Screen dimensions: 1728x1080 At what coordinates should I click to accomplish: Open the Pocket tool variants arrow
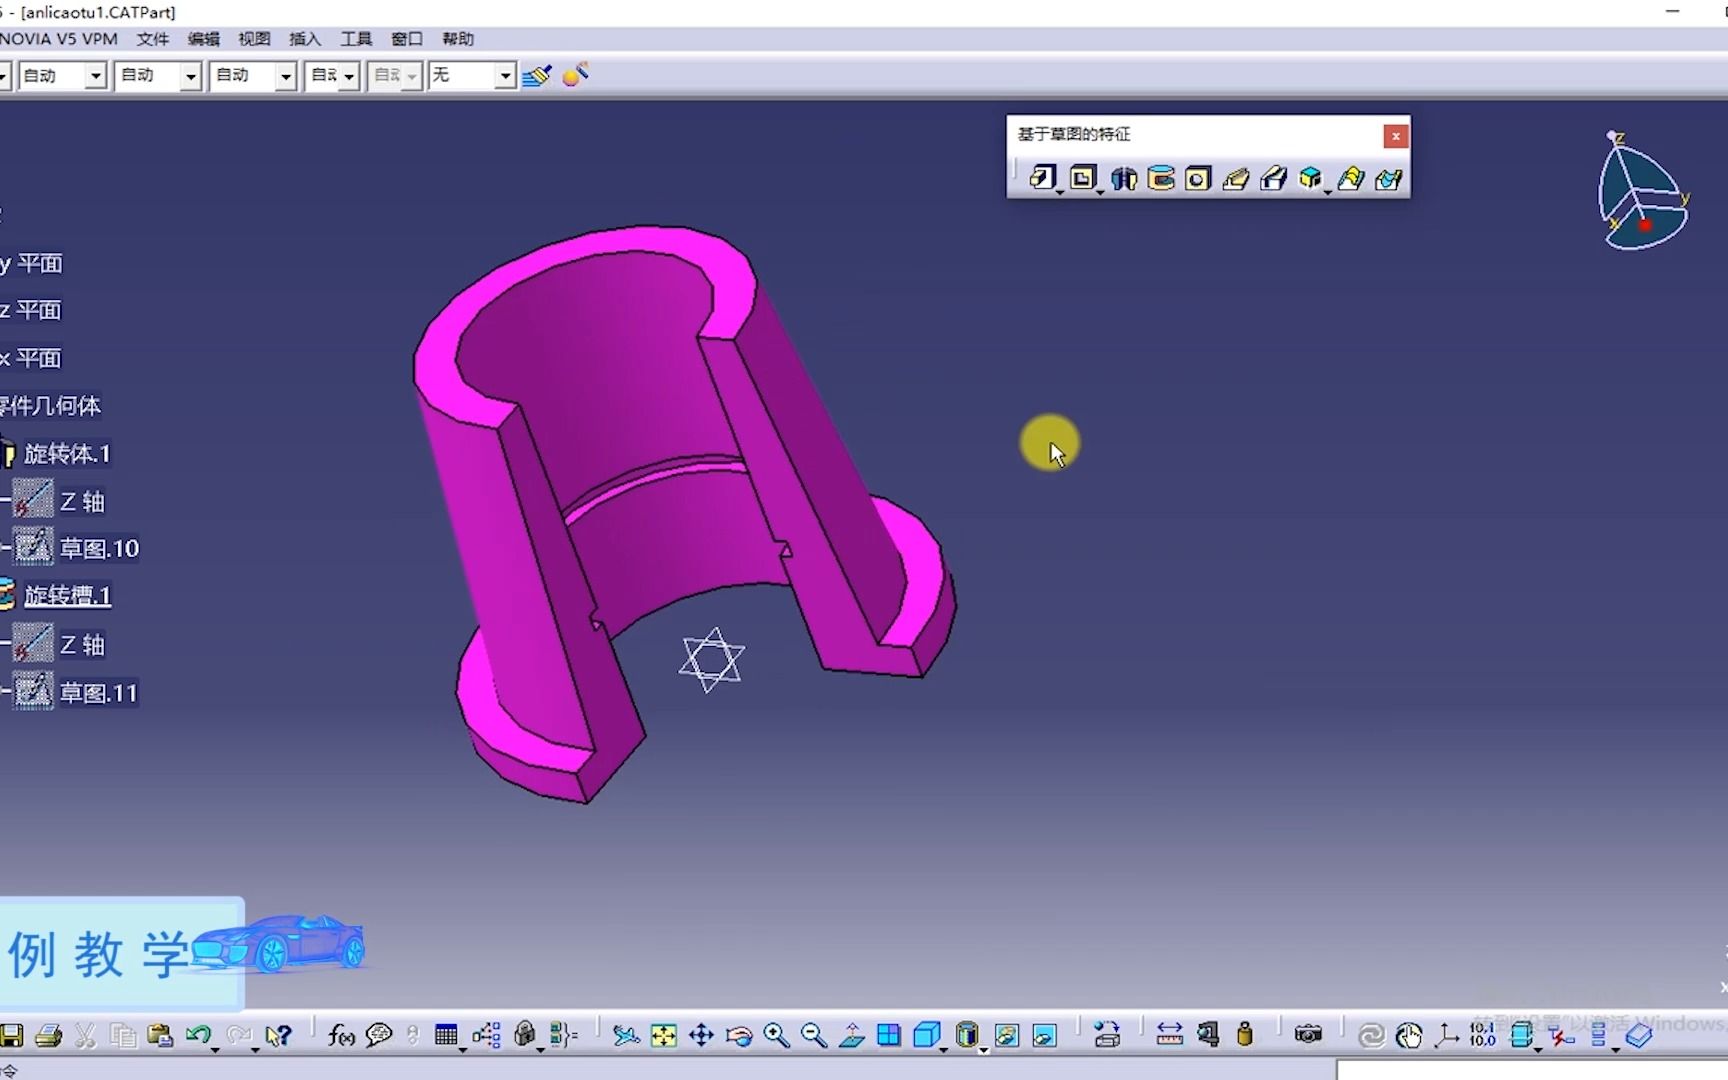pos(1100,191)
